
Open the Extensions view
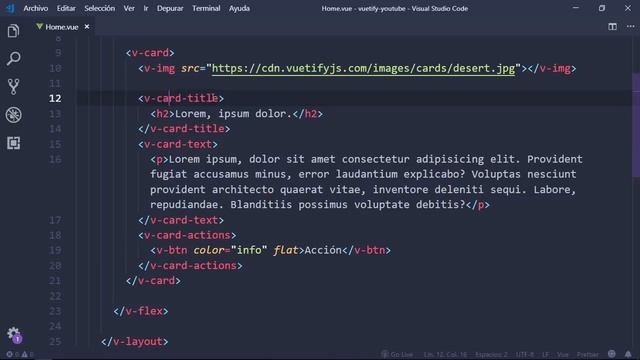click(13, 143)
